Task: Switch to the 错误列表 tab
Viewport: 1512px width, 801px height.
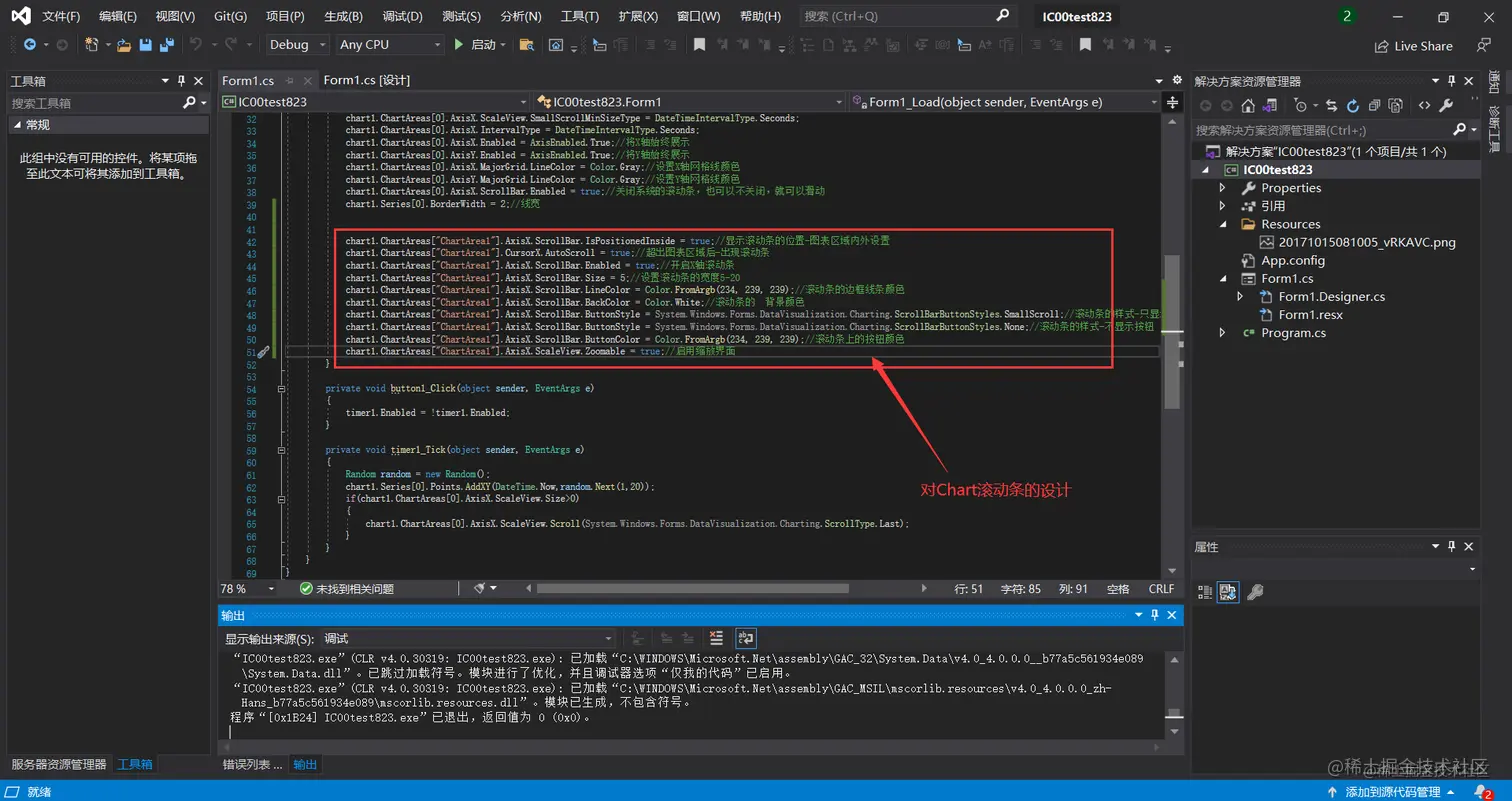Action: pyautogui.click(x=251, y=764)
